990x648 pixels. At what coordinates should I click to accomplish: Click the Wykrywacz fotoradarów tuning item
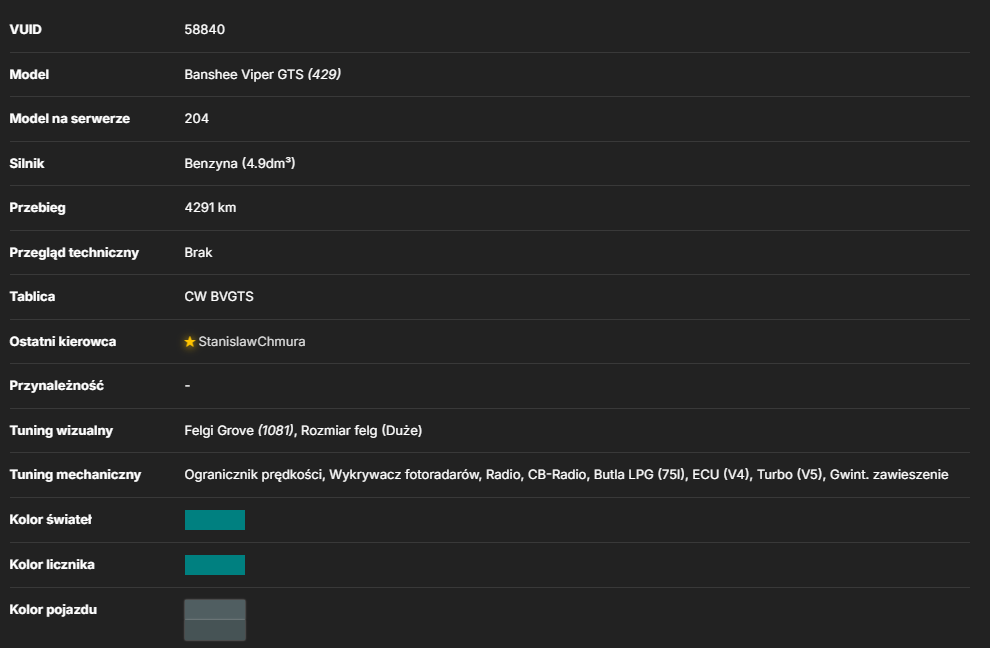pyautogui.click(x=404, y=475)
